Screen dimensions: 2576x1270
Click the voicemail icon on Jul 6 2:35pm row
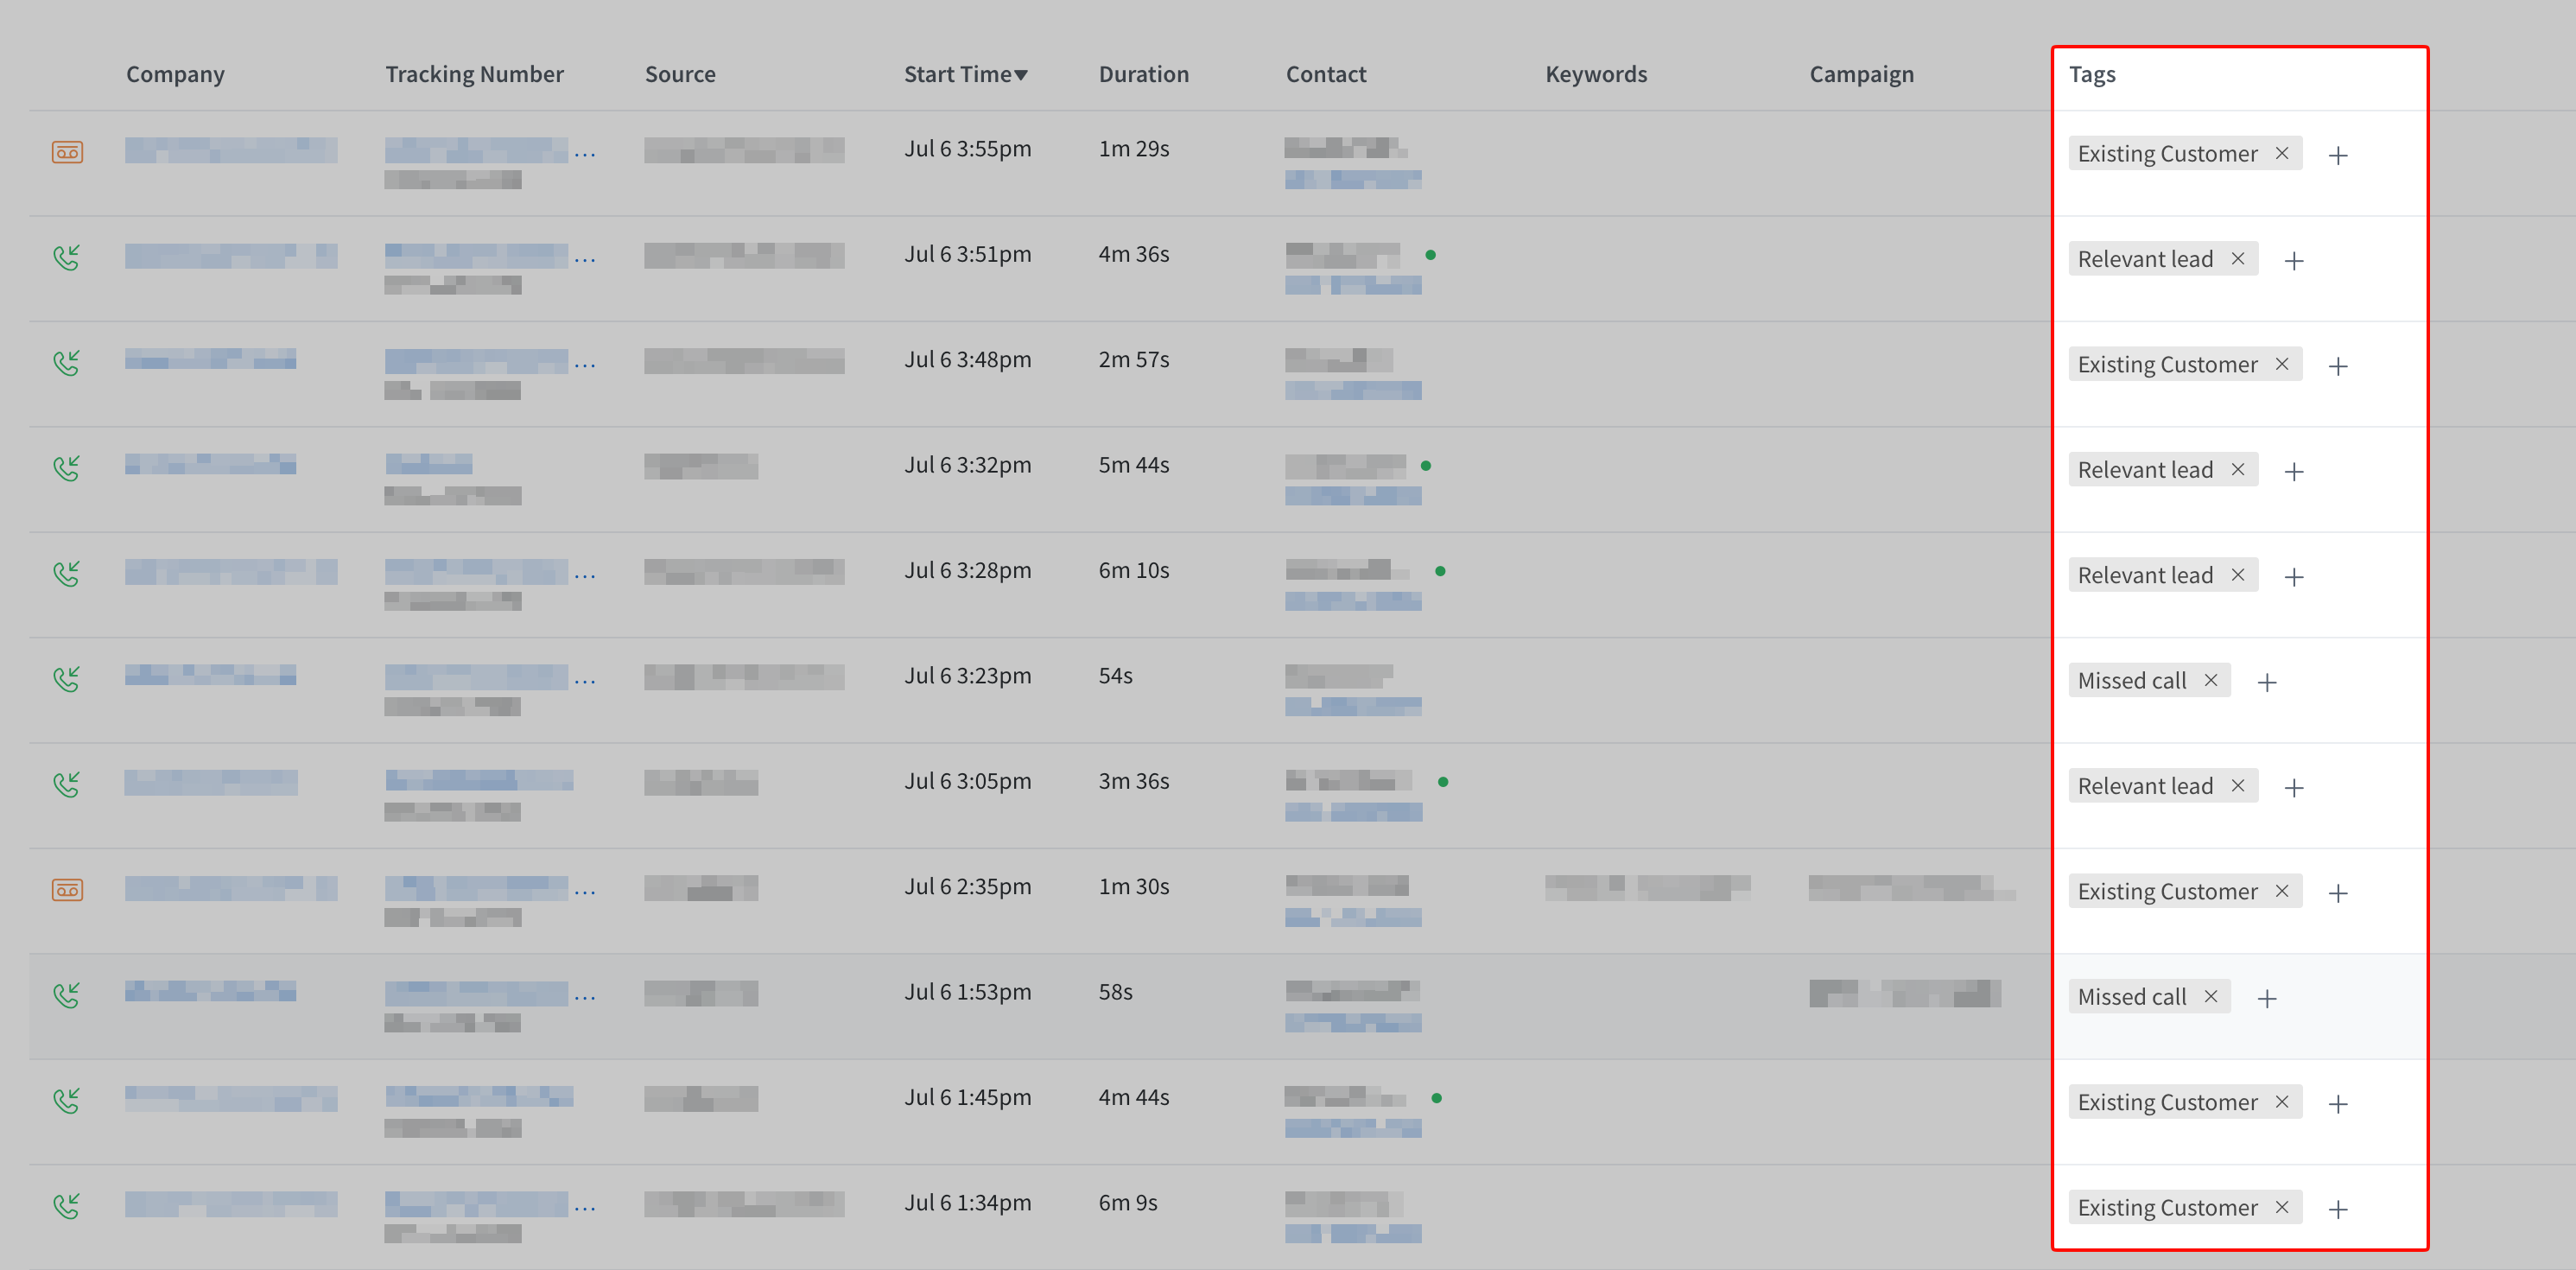pos(67,890)
